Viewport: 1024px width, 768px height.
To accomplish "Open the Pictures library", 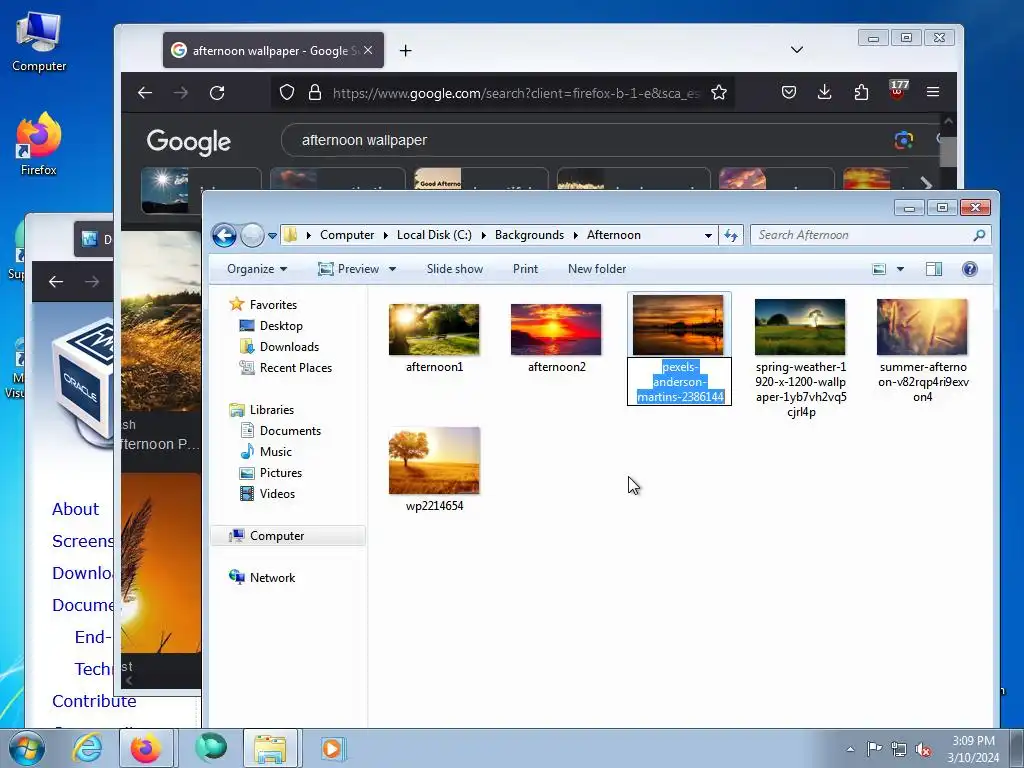I will tap(271, 473).
